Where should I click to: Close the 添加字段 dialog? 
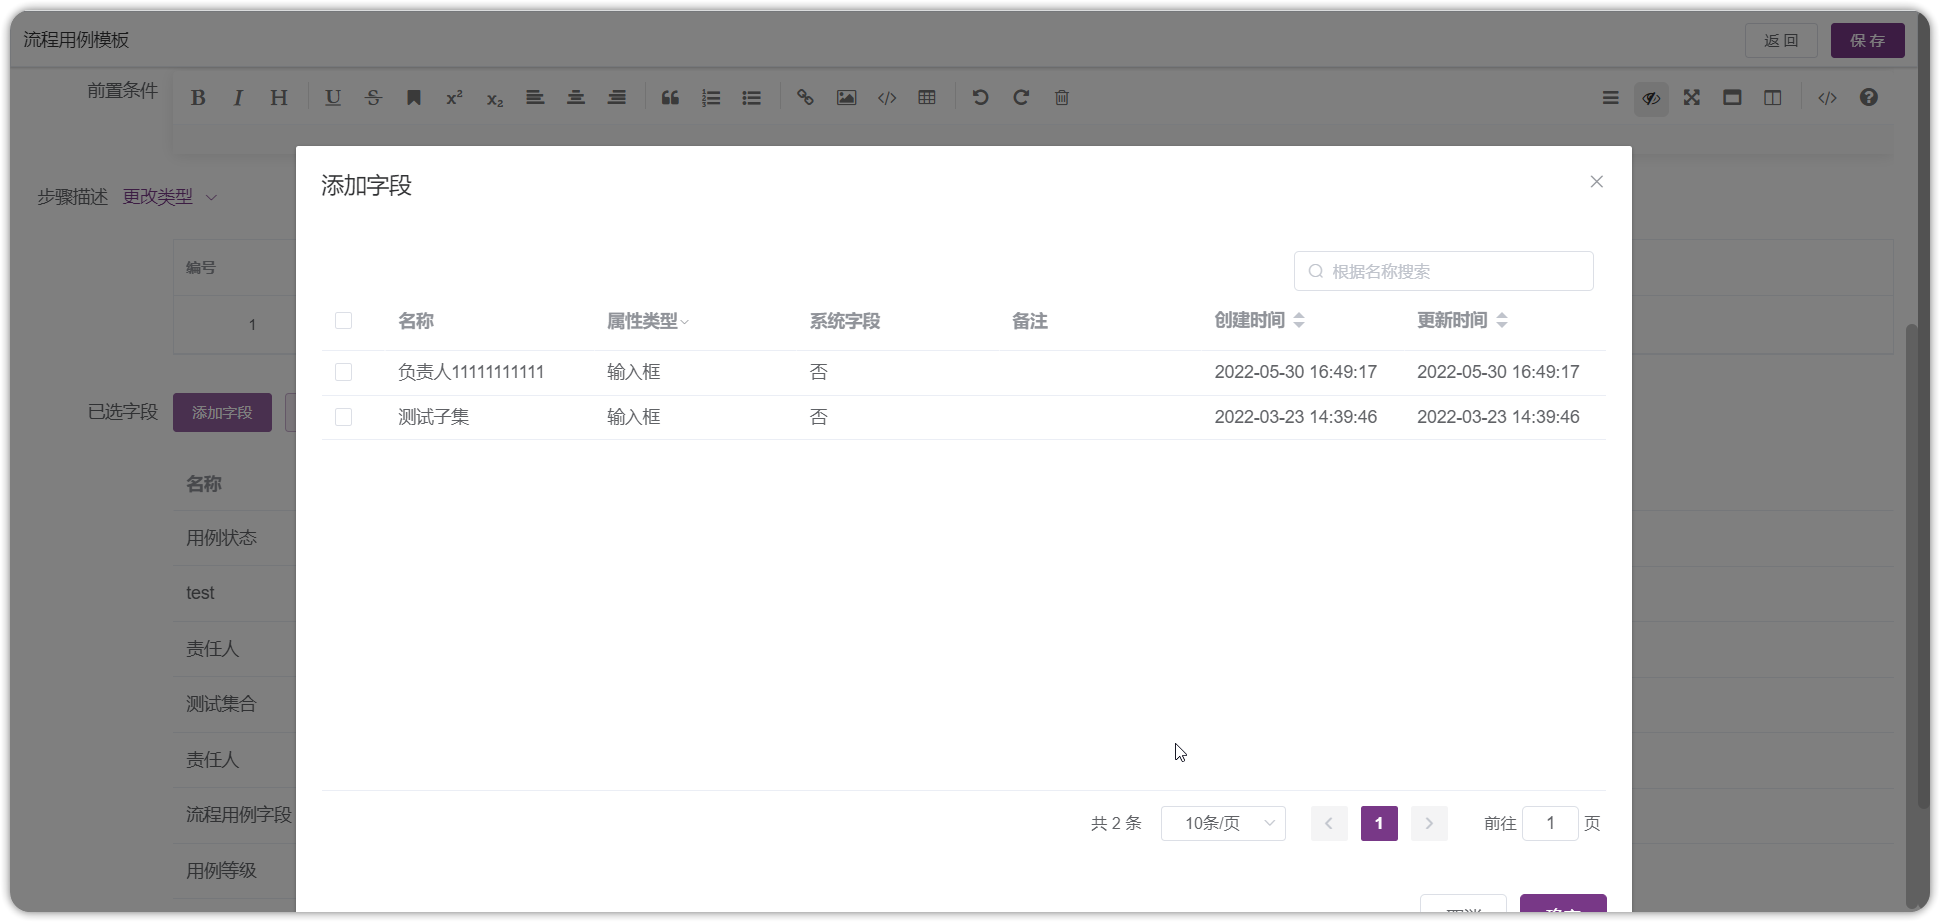pos(1596,182)
